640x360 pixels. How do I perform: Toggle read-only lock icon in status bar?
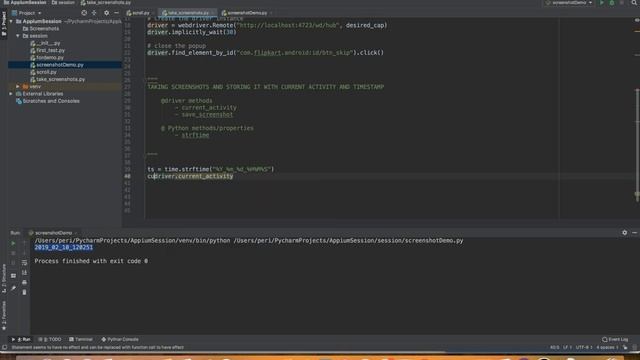tap(625, 348)
